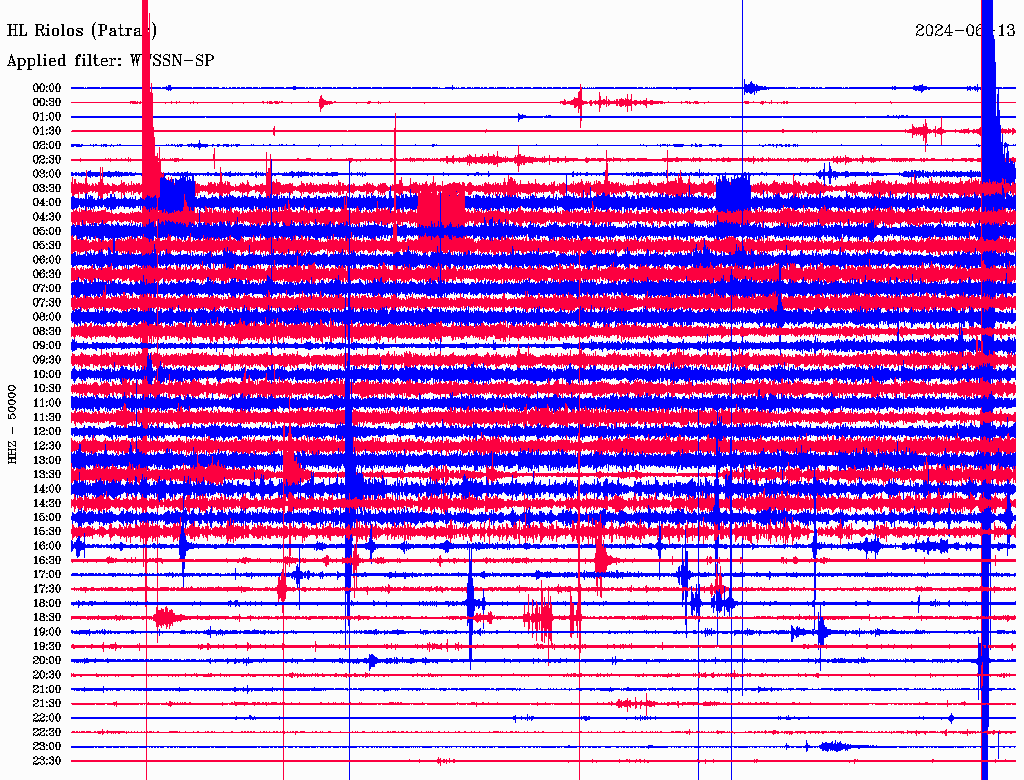Click the 22:30 time label
The height and width of the screenshot is (780, 1024).
[x=47, y=732]
